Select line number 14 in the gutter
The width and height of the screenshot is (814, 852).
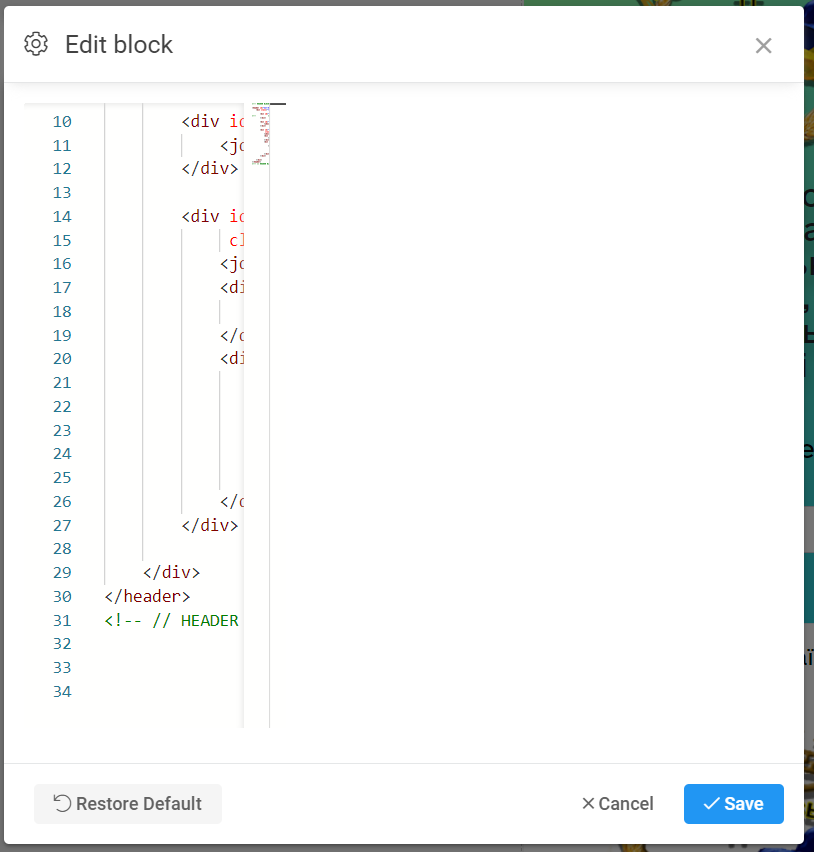coord(62,217)
